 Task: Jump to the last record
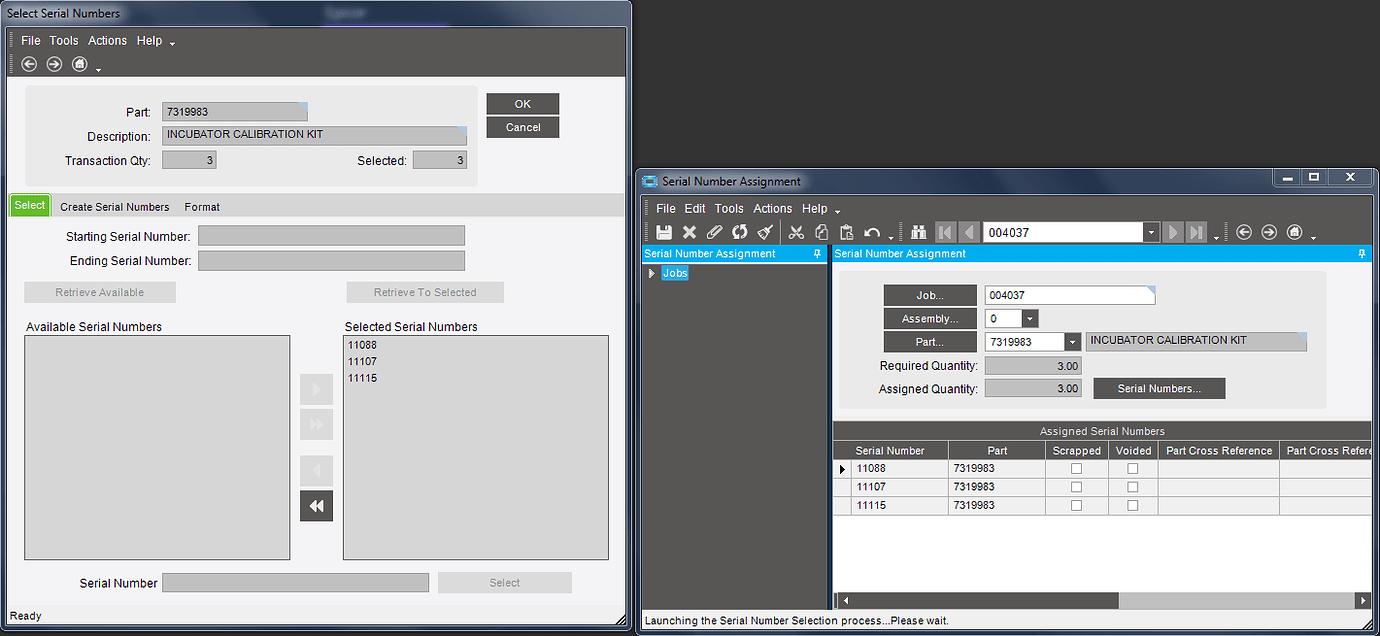(1197, 231)
